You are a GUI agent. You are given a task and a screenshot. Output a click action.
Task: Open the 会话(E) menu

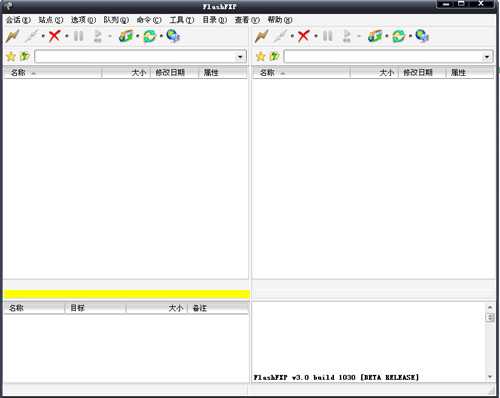(x=18, y=20)
